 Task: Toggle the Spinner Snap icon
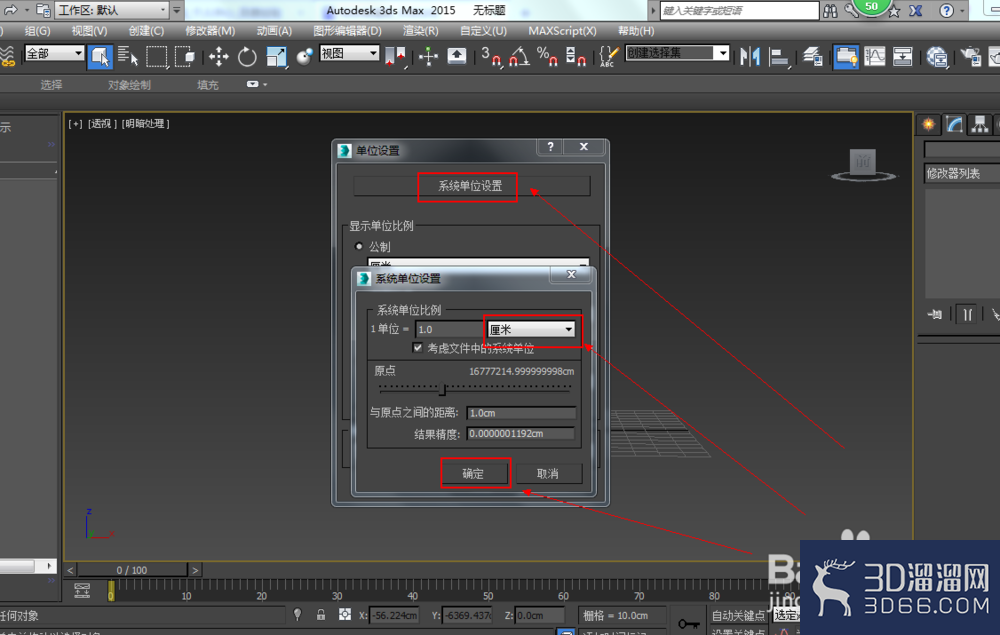tap(575, 57)
